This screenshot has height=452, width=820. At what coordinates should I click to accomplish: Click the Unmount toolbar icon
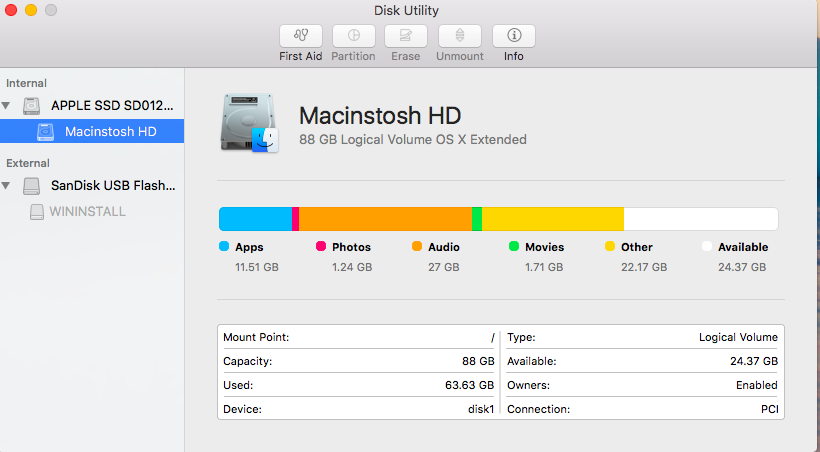(x=460, y=36)
